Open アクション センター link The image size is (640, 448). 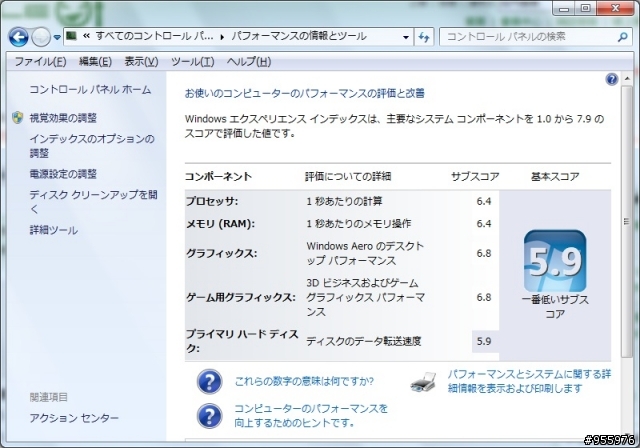pyautogui.click(x=74, y=418)
